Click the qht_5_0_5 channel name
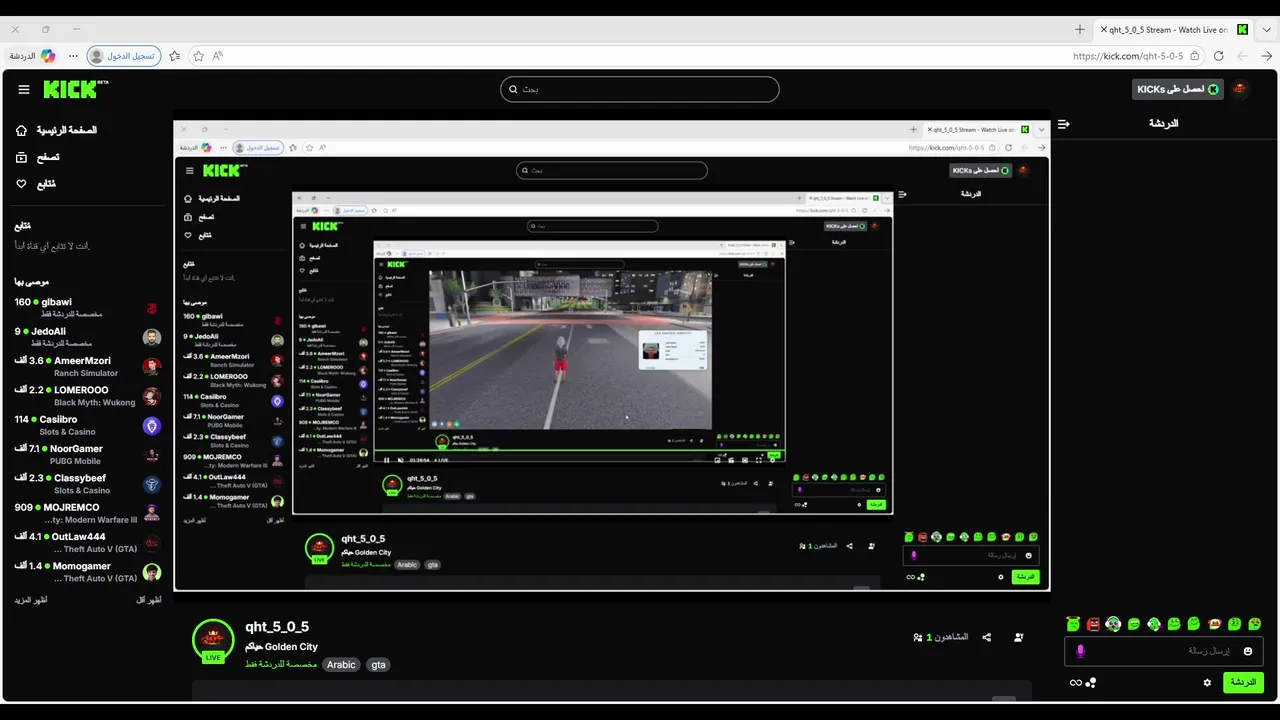The image size is (1280, 720). 277,627
